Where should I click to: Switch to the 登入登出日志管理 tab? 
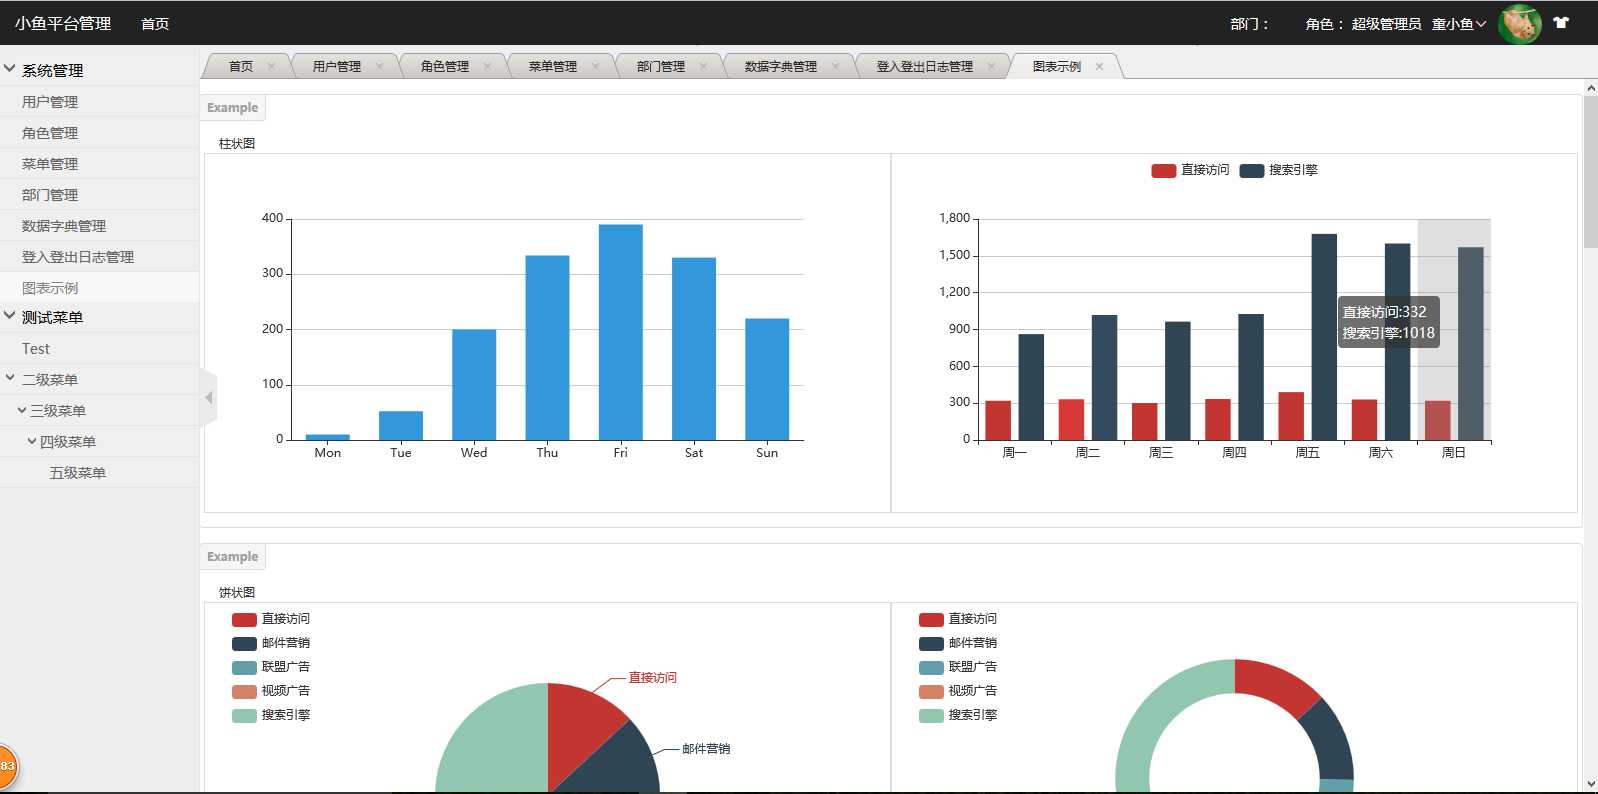[x=925, y=67]
